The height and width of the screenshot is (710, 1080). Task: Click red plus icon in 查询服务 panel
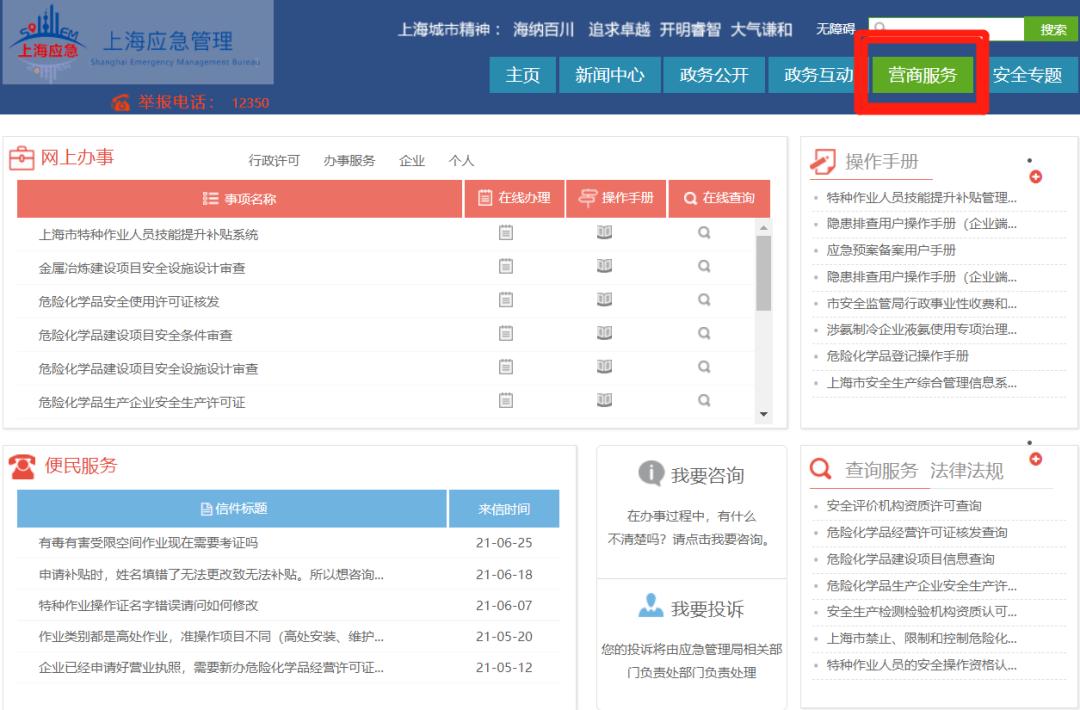coord(1035,458)
